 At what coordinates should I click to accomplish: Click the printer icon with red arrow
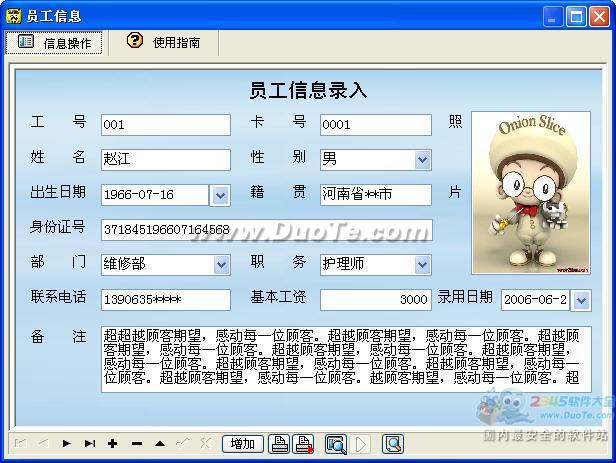(x=303, y=444)
